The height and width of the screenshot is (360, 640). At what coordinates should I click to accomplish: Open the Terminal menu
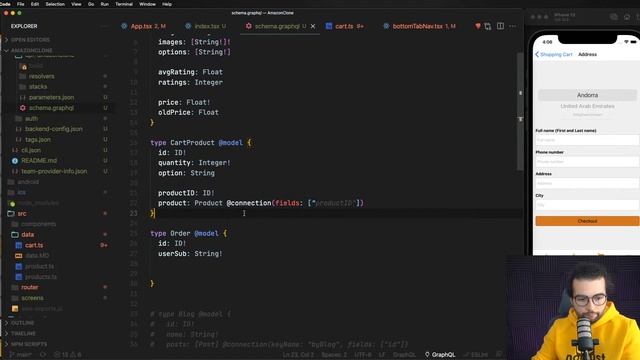[124, 4]
